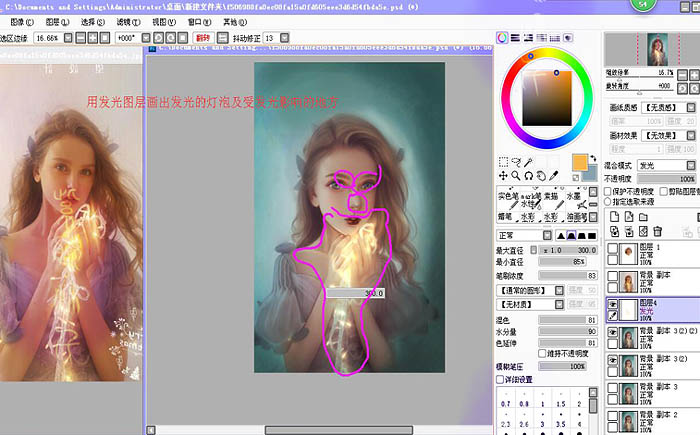Click the clear layer icon
The width and height of the screenshot is (700, 435).
pos(643,231)
